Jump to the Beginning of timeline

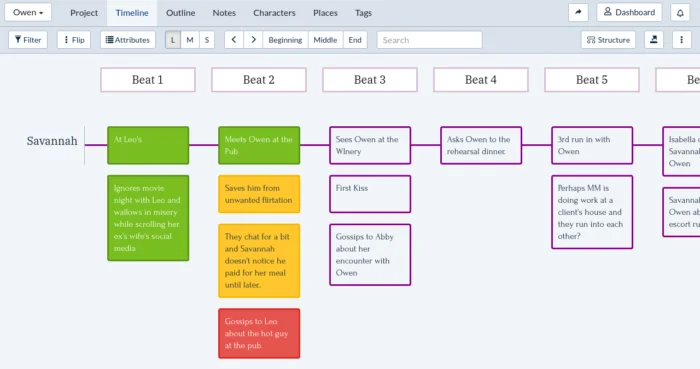point(285,40)
